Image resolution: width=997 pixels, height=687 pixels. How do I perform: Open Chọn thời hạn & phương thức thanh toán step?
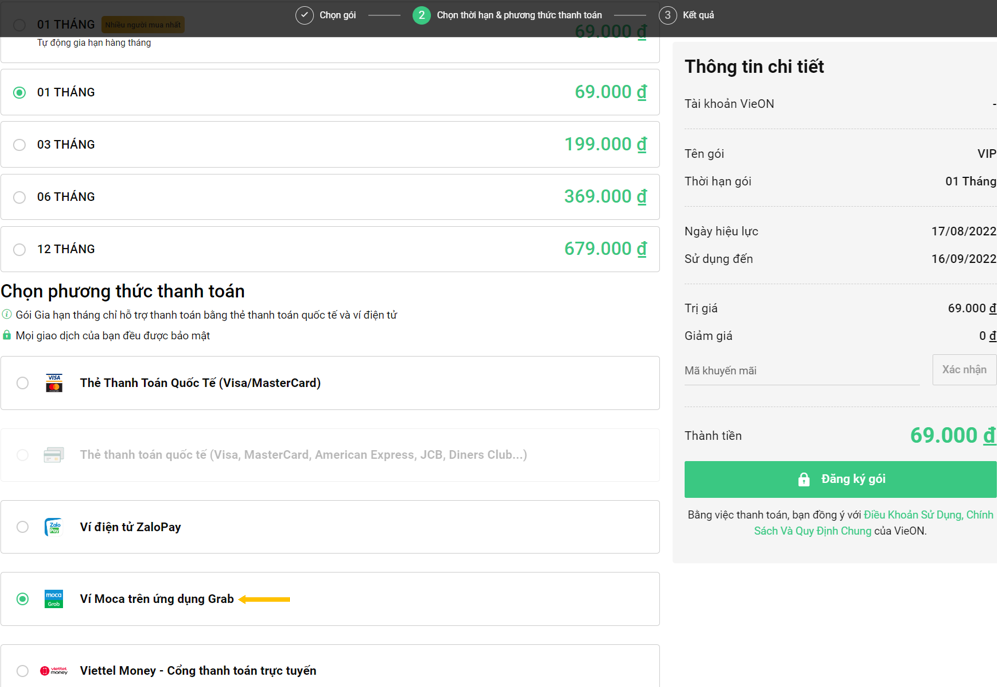pyautogui.click(x=519, y=15)
